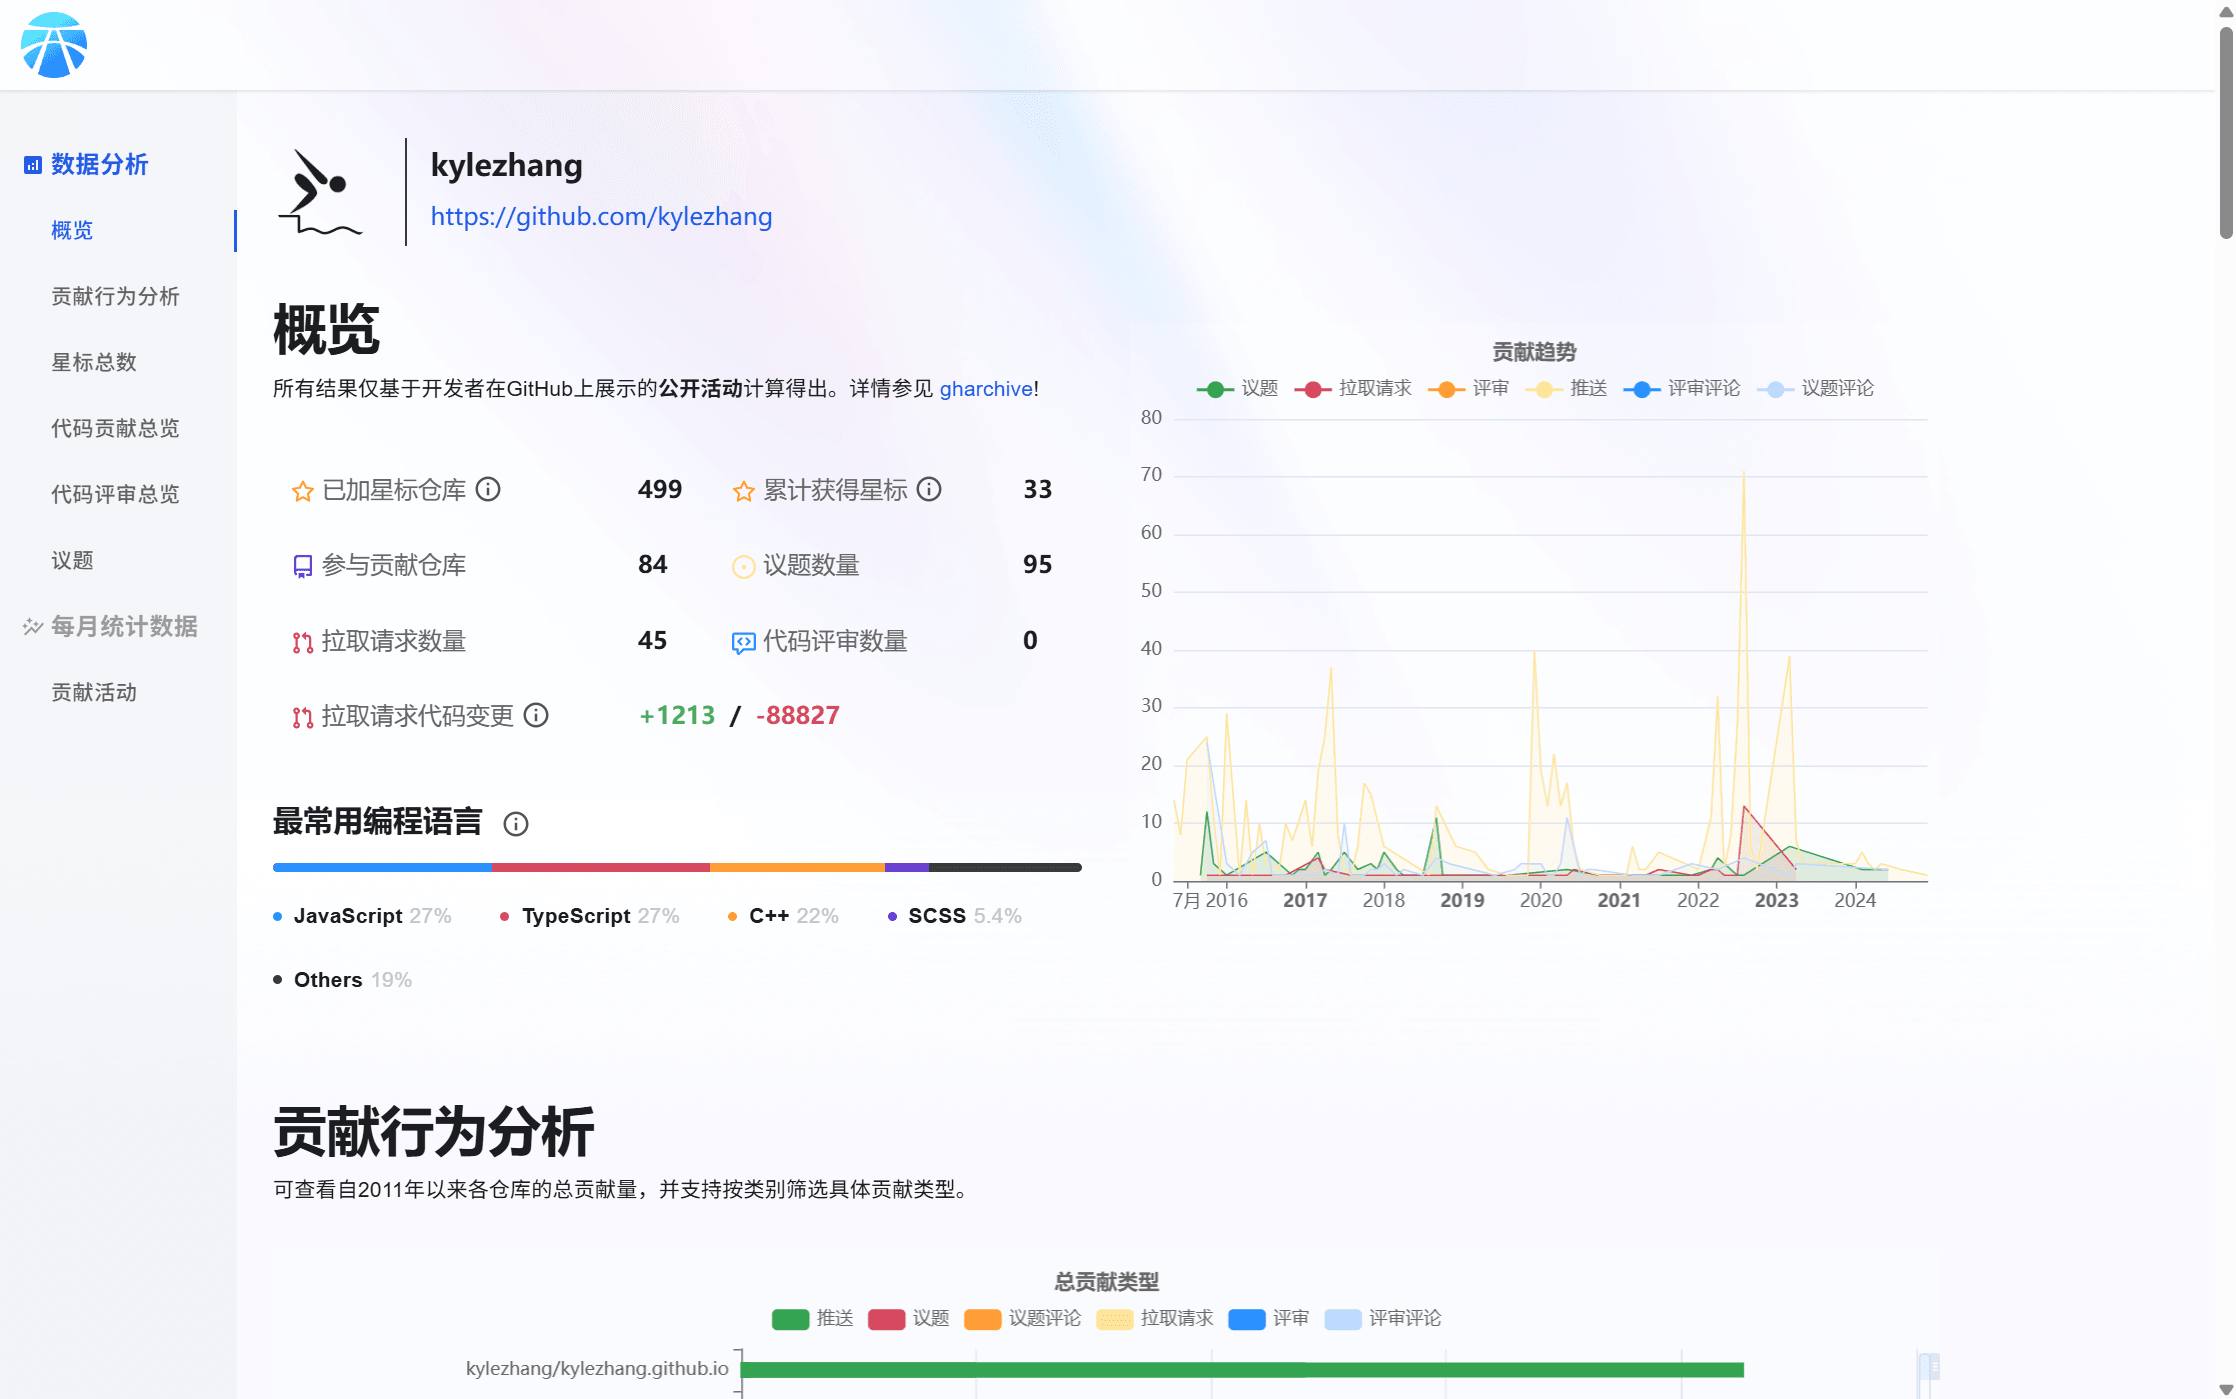Toggle 拉取请求 in 总贡献类型 legend
2236x1399 pixels.
point(1154,1319)
